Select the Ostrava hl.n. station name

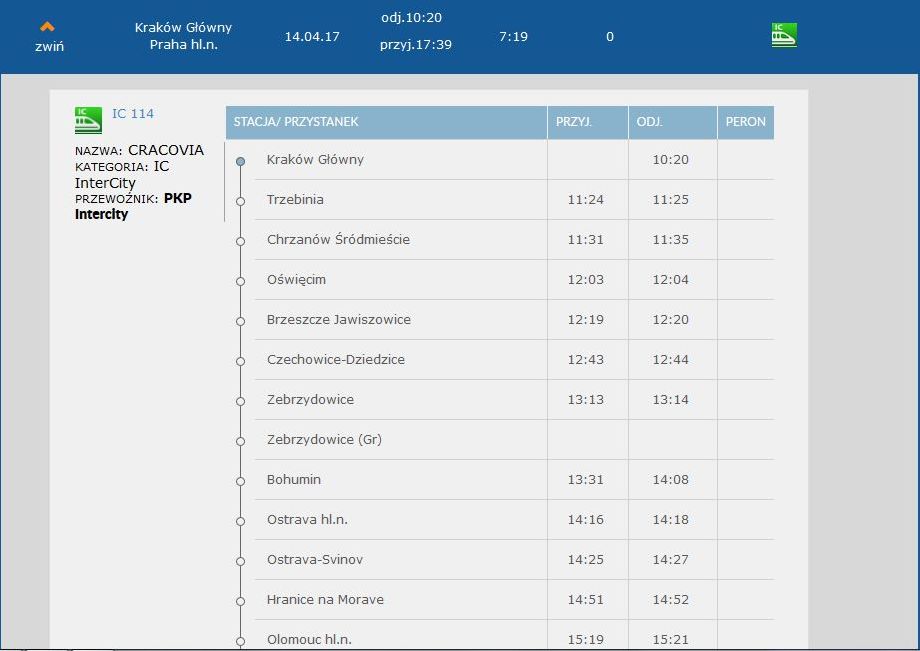(x=307, y=519)
